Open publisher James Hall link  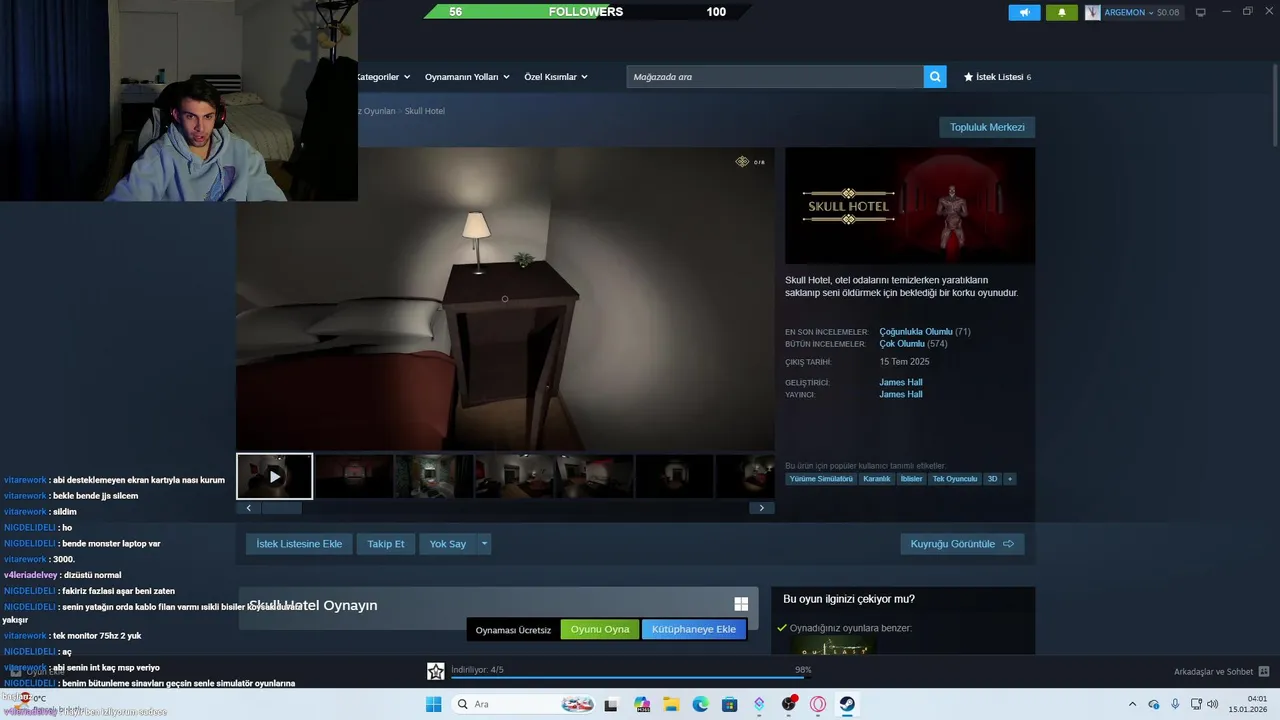tap(901, 394)
